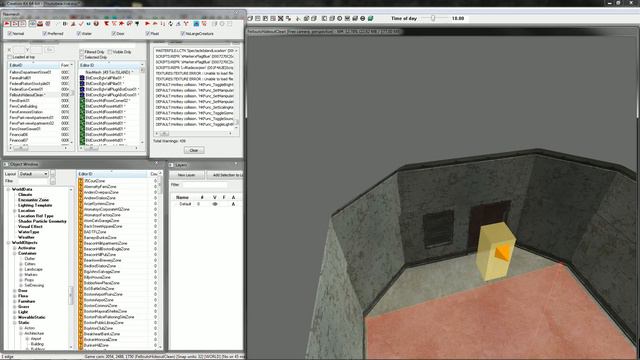This screenshot has height=360, width=640.
Task: Click the dark red round icon in Navmesh toolbar
Action: [x=96, y=24]
